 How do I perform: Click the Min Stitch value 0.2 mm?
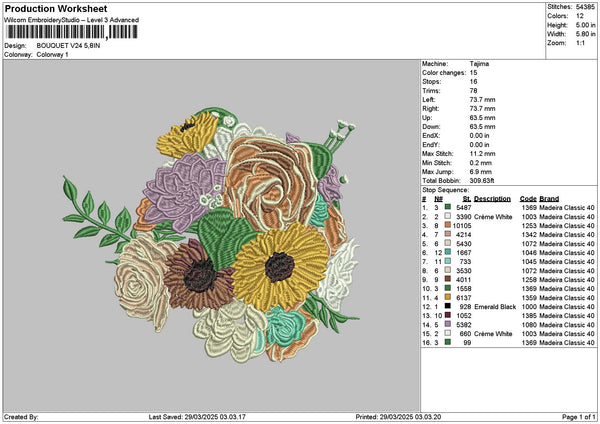pos(481,163)
